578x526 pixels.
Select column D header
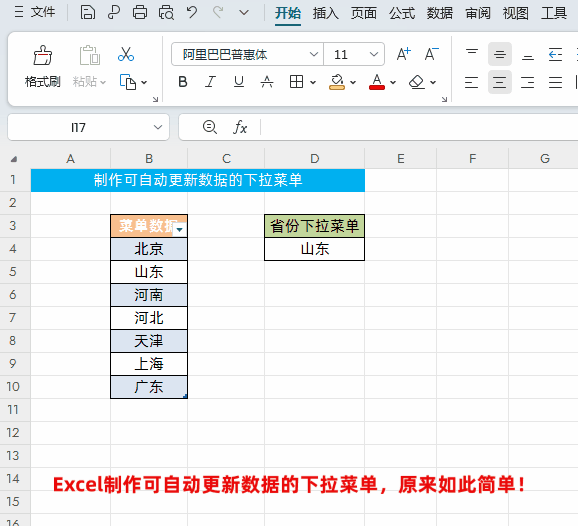314,159
